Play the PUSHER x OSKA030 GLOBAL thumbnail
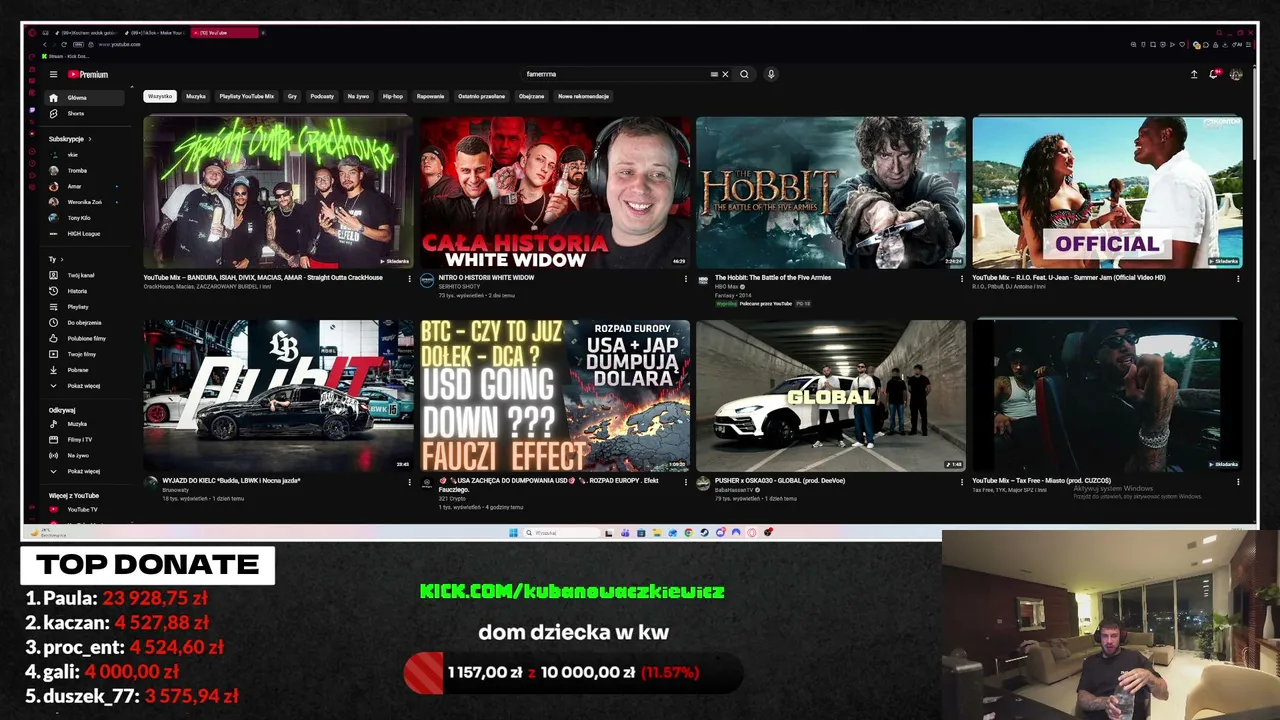1280x720 pixels. click(x=831, y=396)
